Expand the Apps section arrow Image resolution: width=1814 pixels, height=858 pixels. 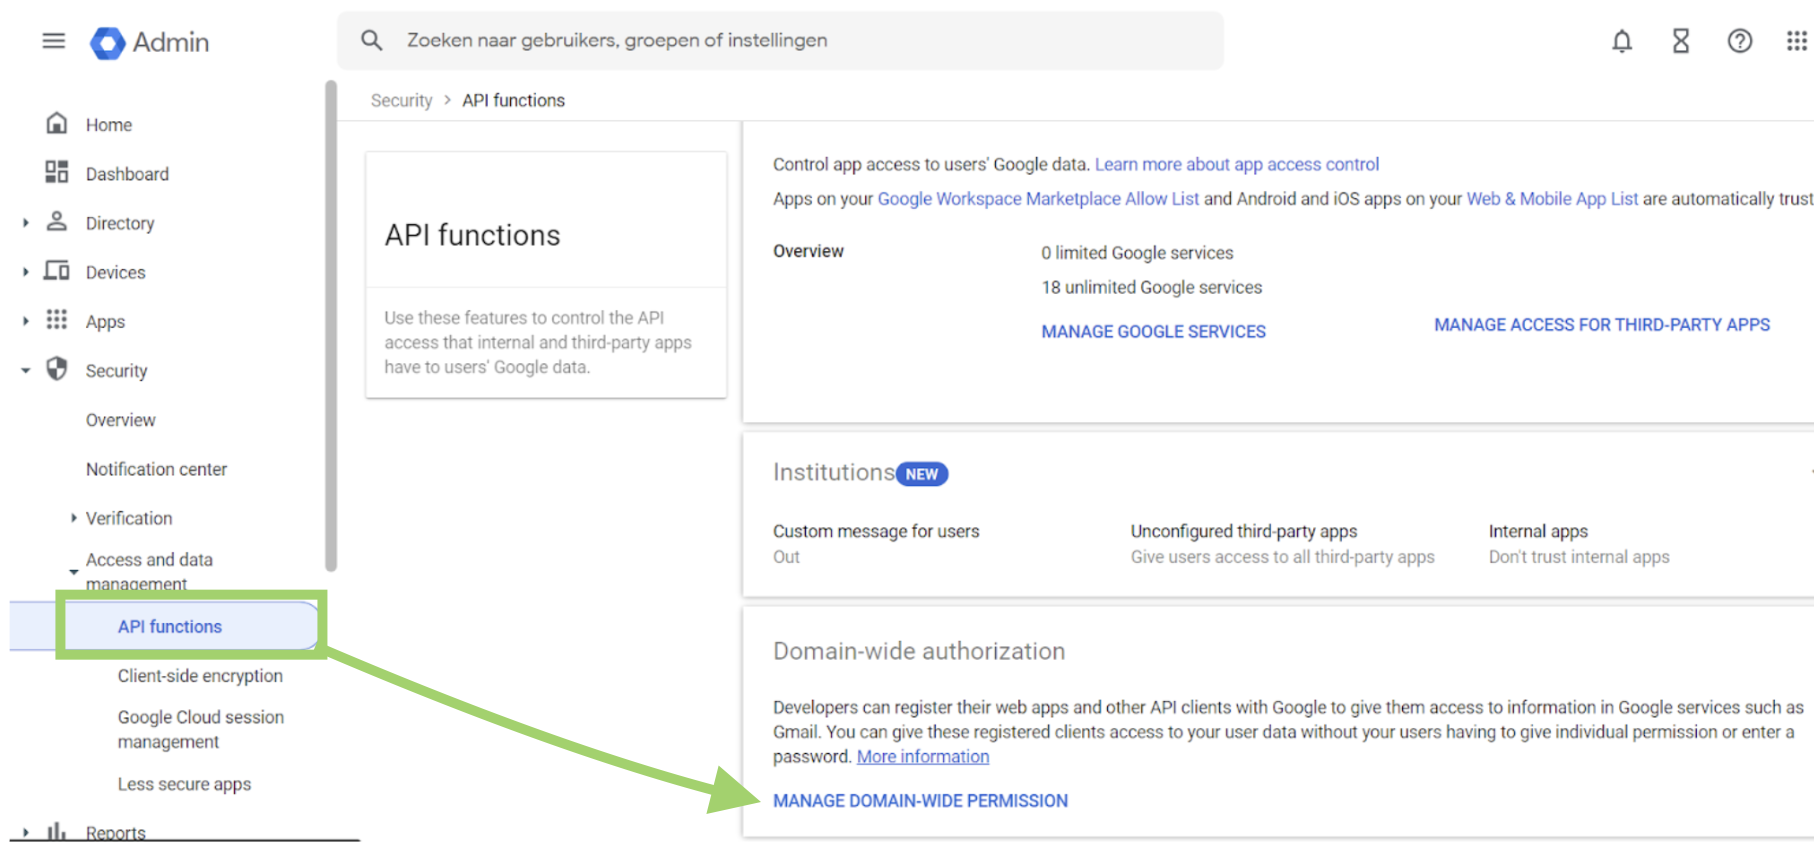click(26, 321)
